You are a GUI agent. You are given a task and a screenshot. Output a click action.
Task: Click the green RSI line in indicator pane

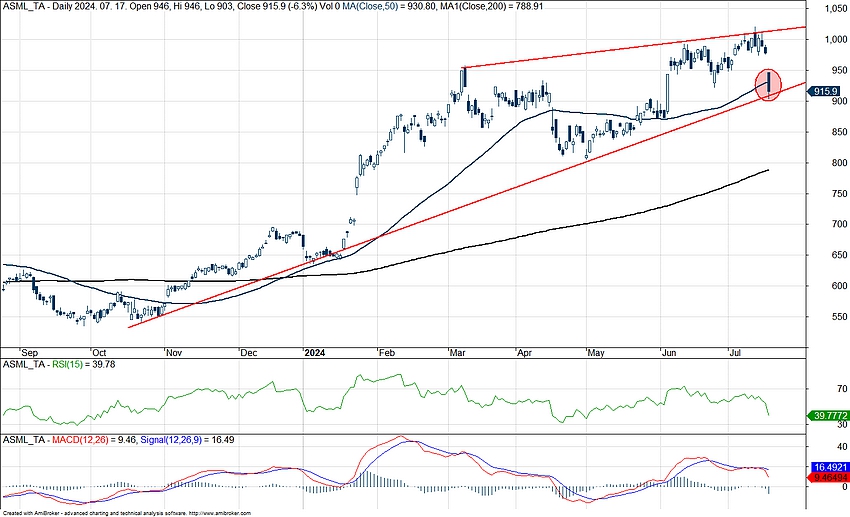click(x=400, y=386)
